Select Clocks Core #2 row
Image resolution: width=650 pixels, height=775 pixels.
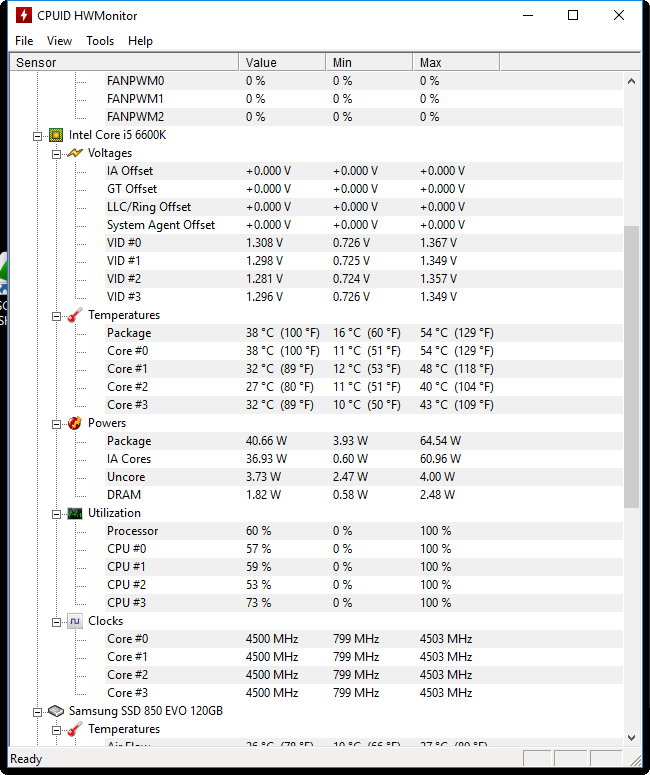[x=364, y=675]
